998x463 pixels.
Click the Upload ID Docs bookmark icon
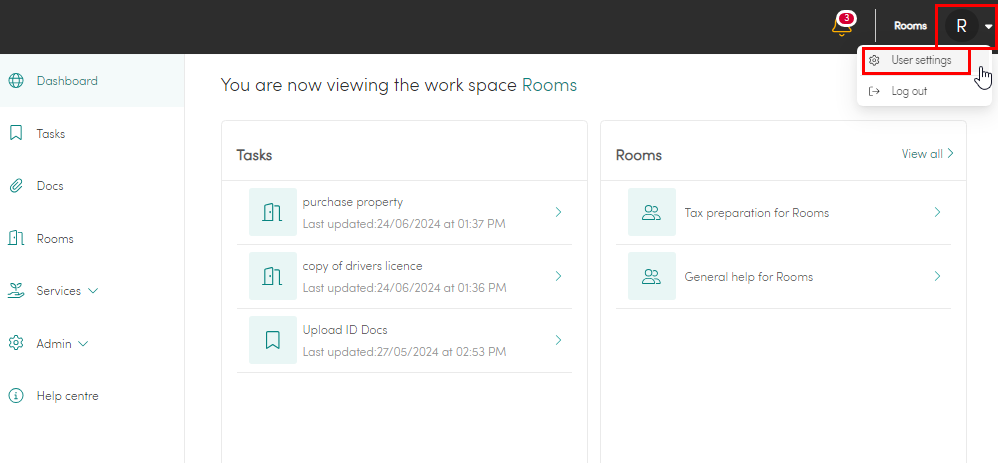(272, 340)
